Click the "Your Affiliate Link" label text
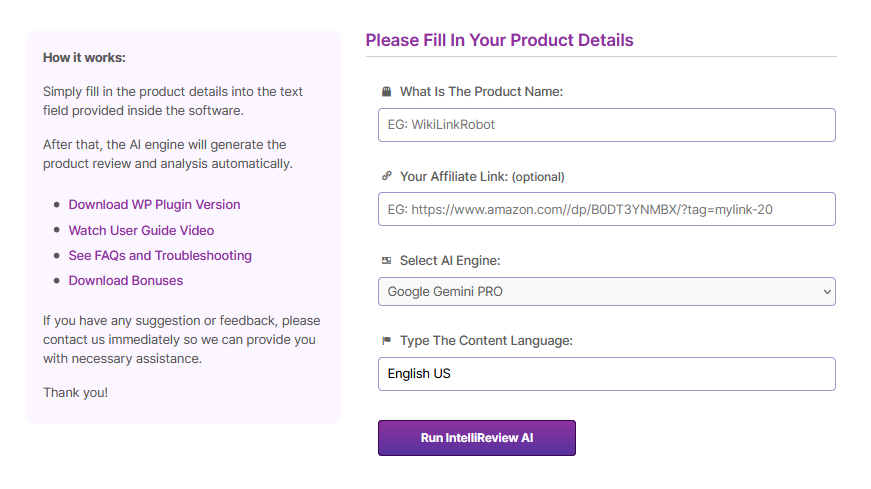This screenshot has width=871, height=489. pos(454,176)
